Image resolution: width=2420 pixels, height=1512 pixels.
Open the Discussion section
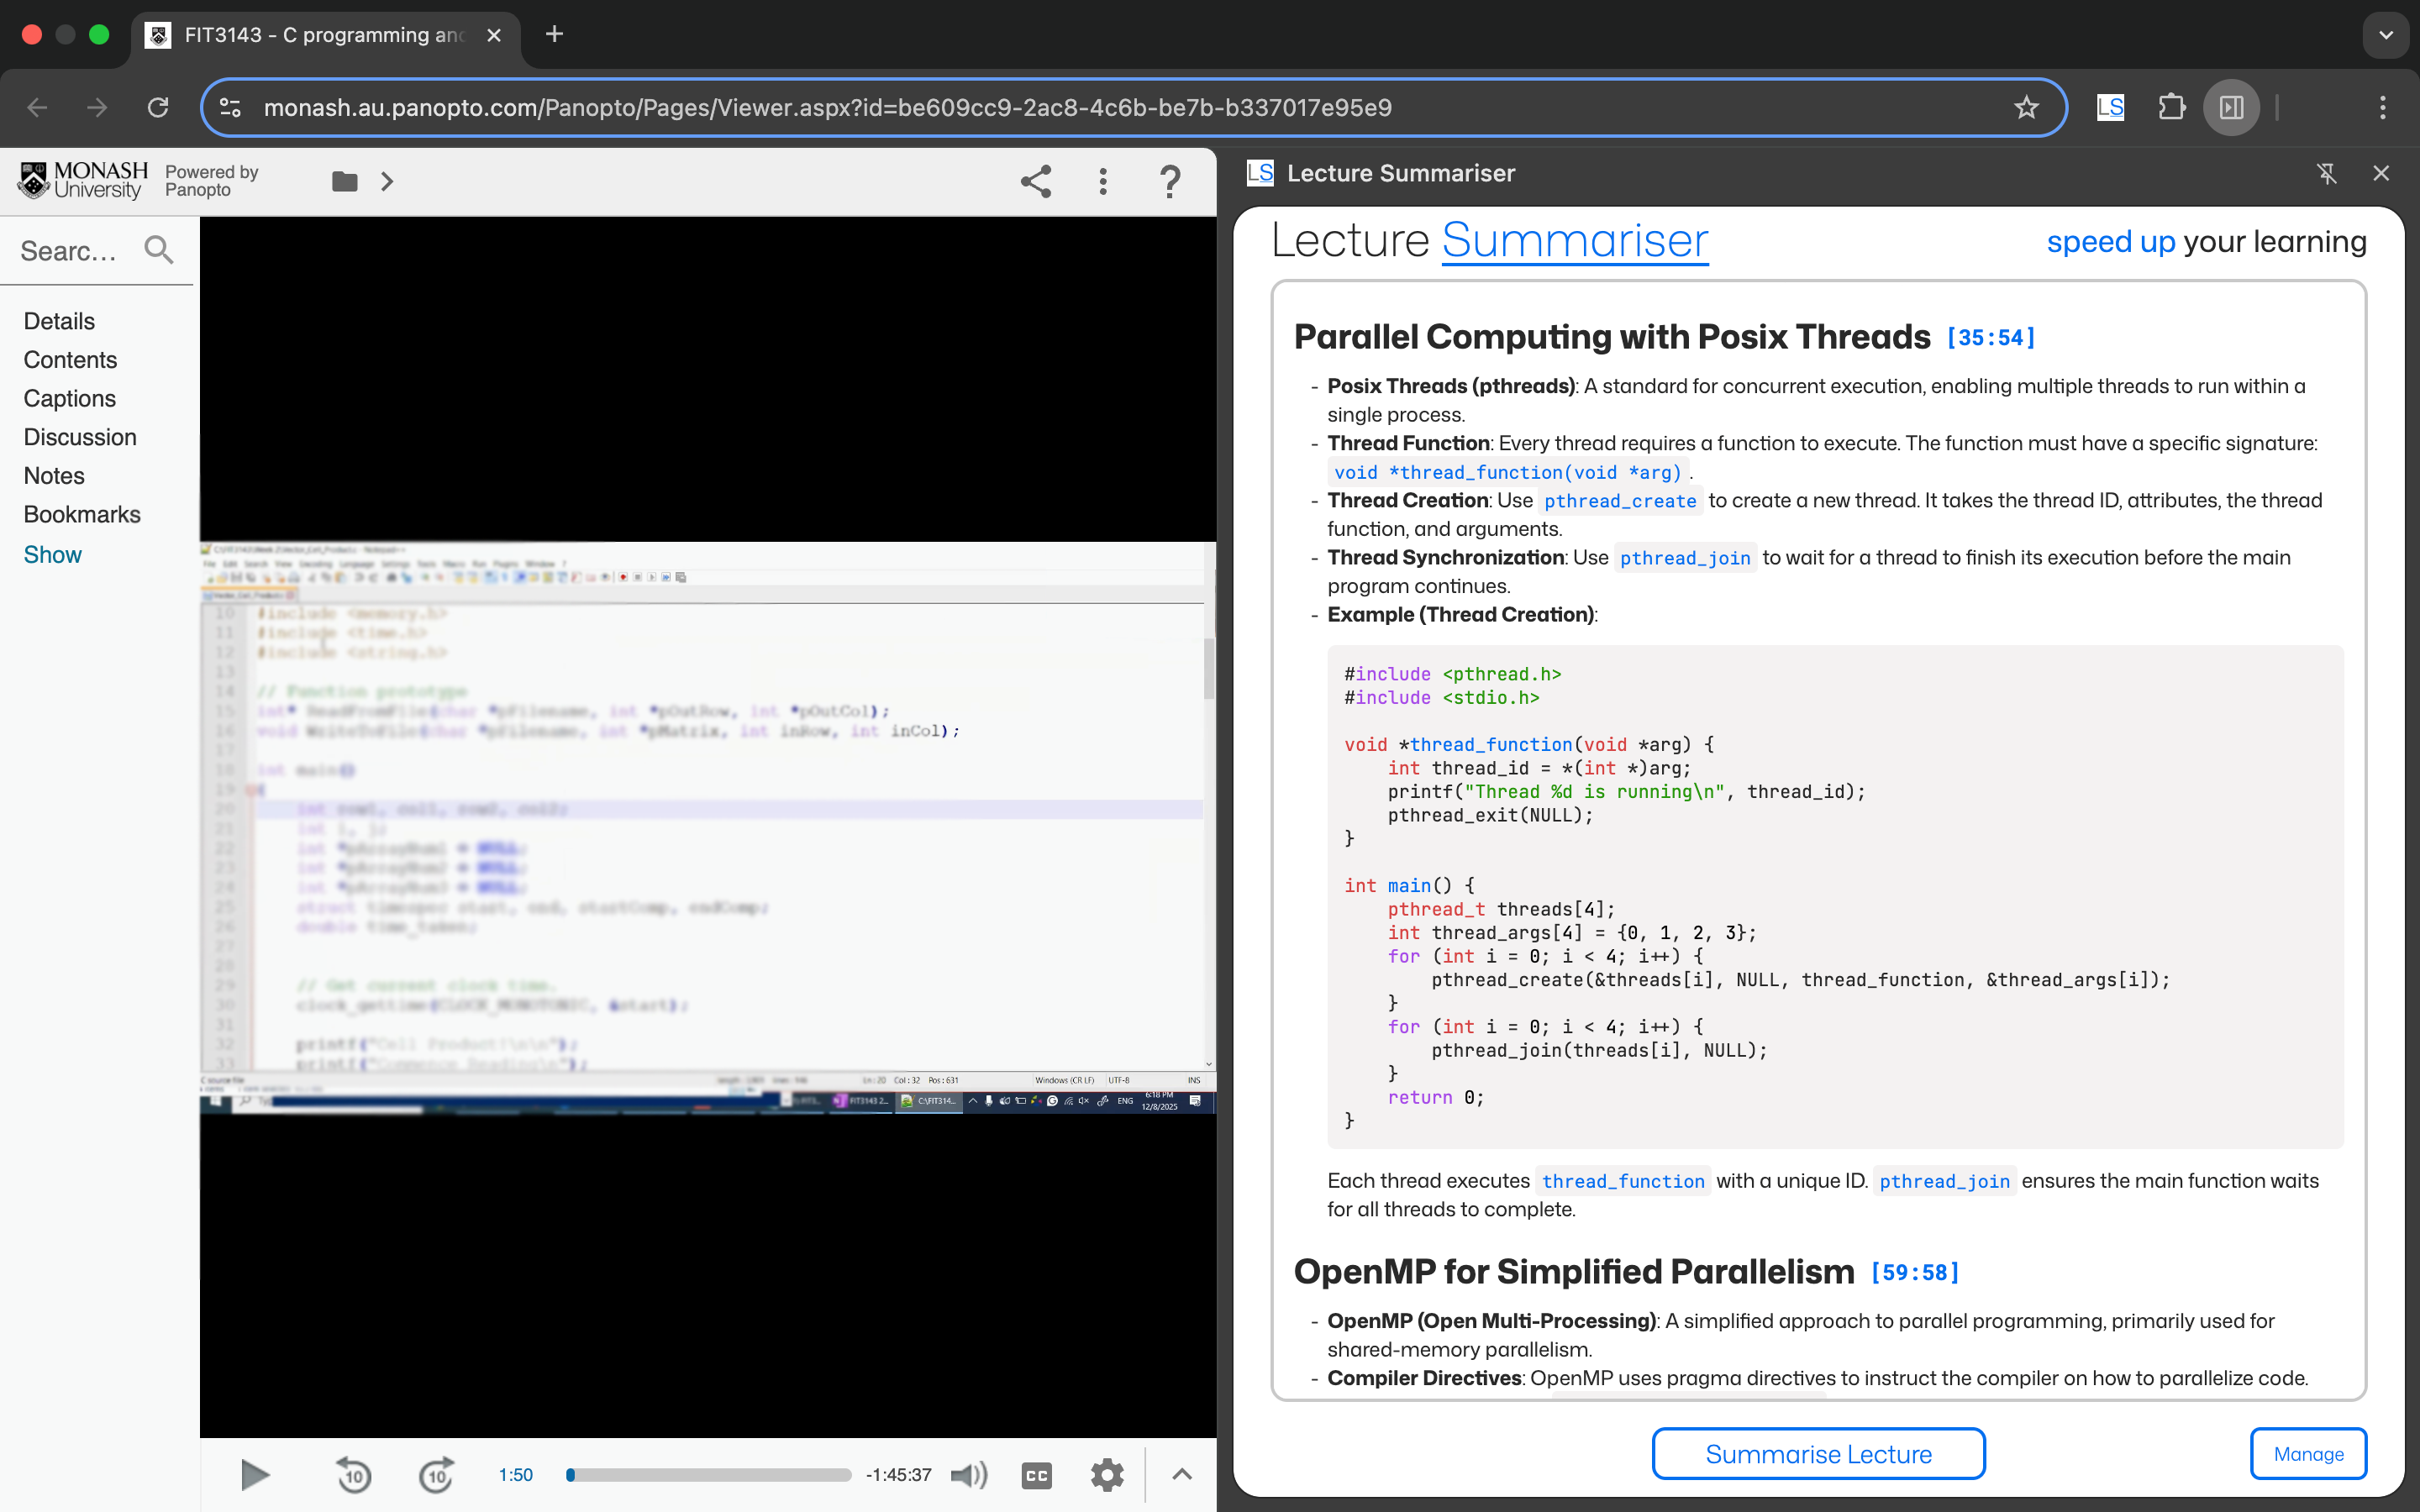point(80,436)
